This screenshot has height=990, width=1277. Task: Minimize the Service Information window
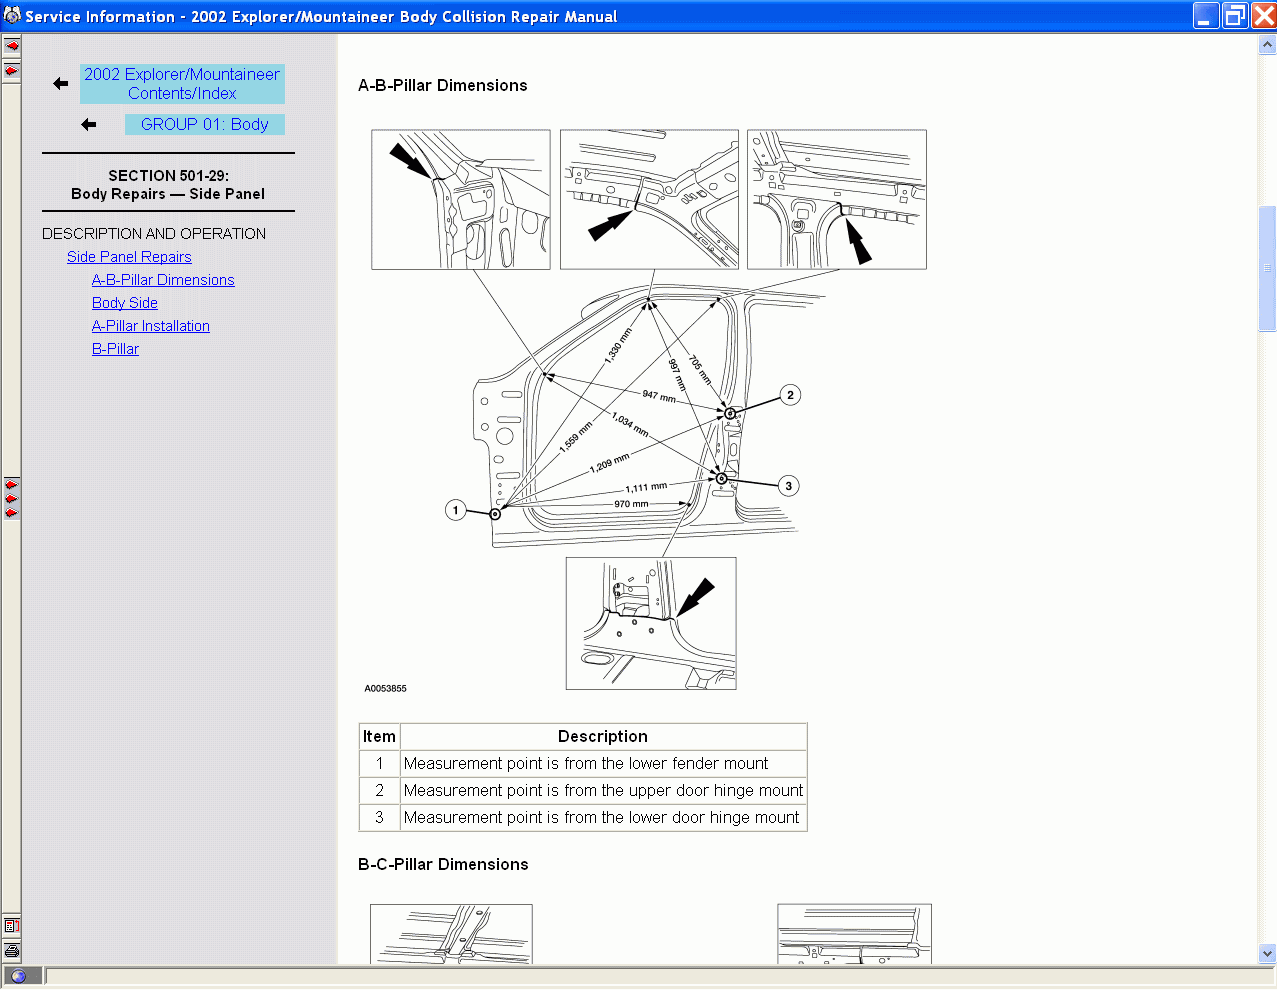coord(1206,16)
